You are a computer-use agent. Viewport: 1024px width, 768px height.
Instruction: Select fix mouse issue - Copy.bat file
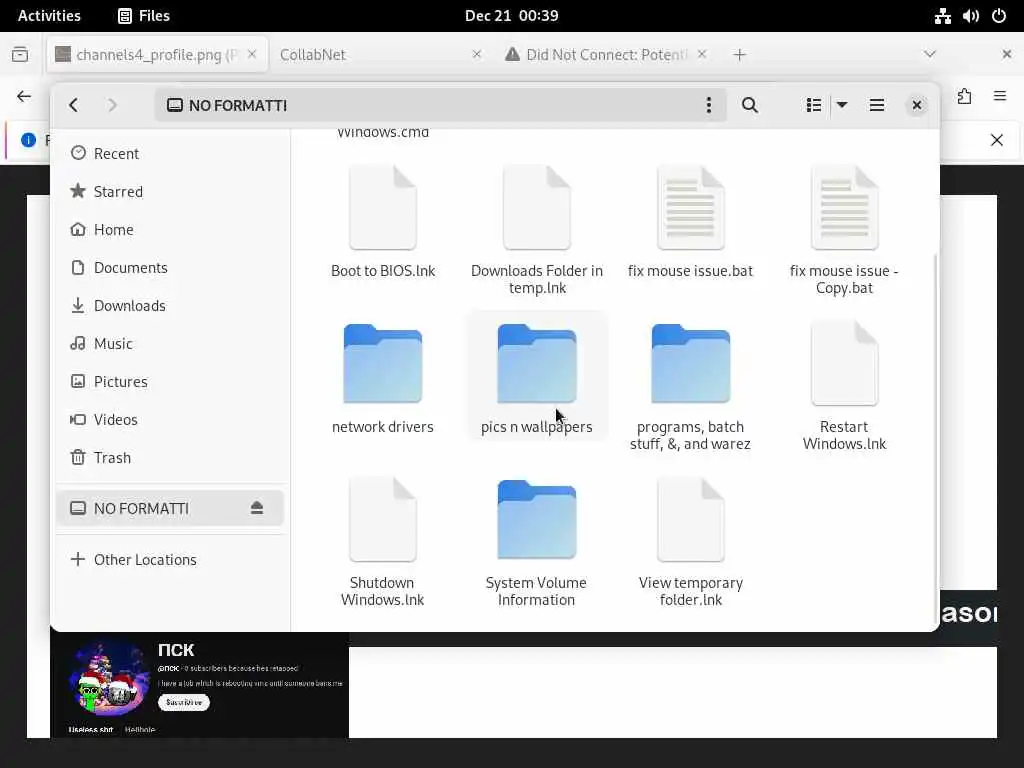click(x=844, y=230)
